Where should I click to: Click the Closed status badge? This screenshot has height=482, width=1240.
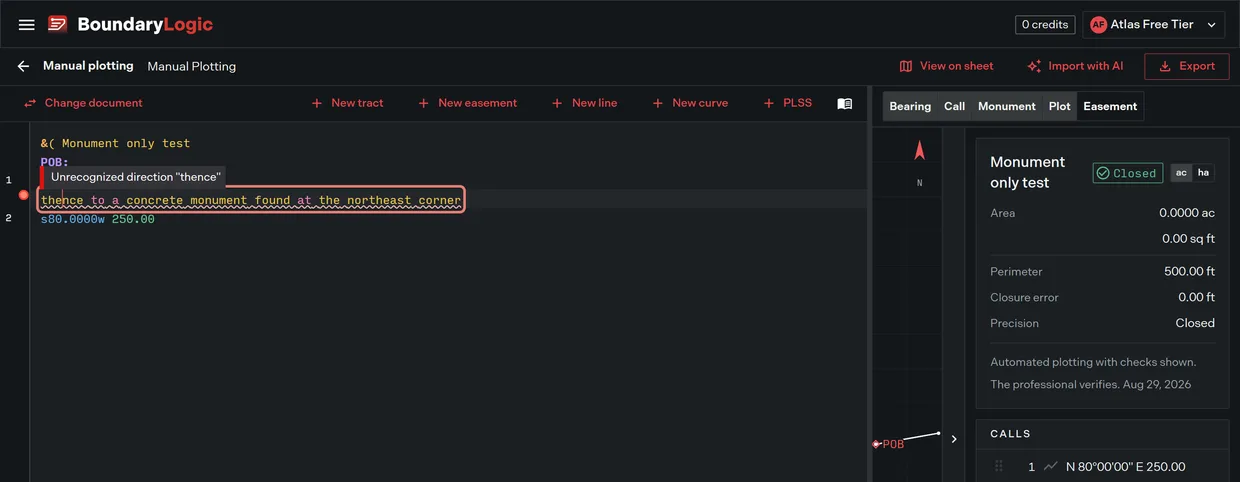coord(1127,173)
